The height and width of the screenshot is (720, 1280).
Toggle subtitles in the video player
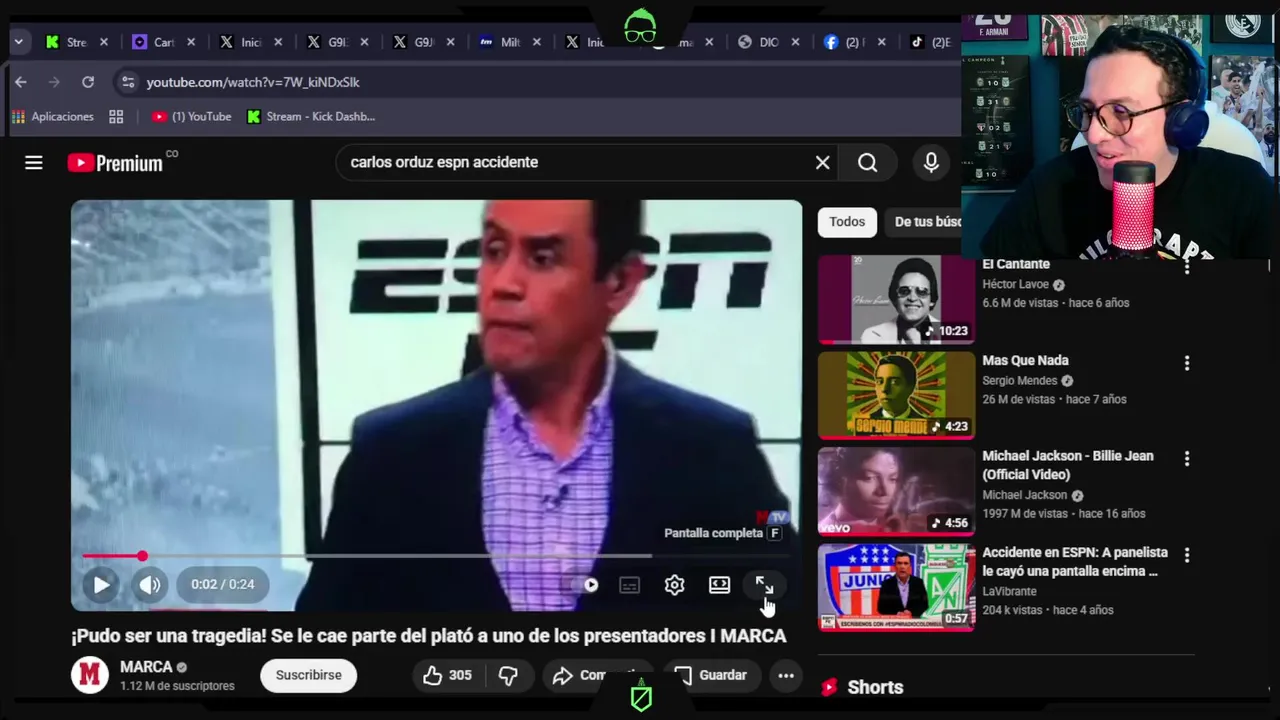tap(629, 585)
